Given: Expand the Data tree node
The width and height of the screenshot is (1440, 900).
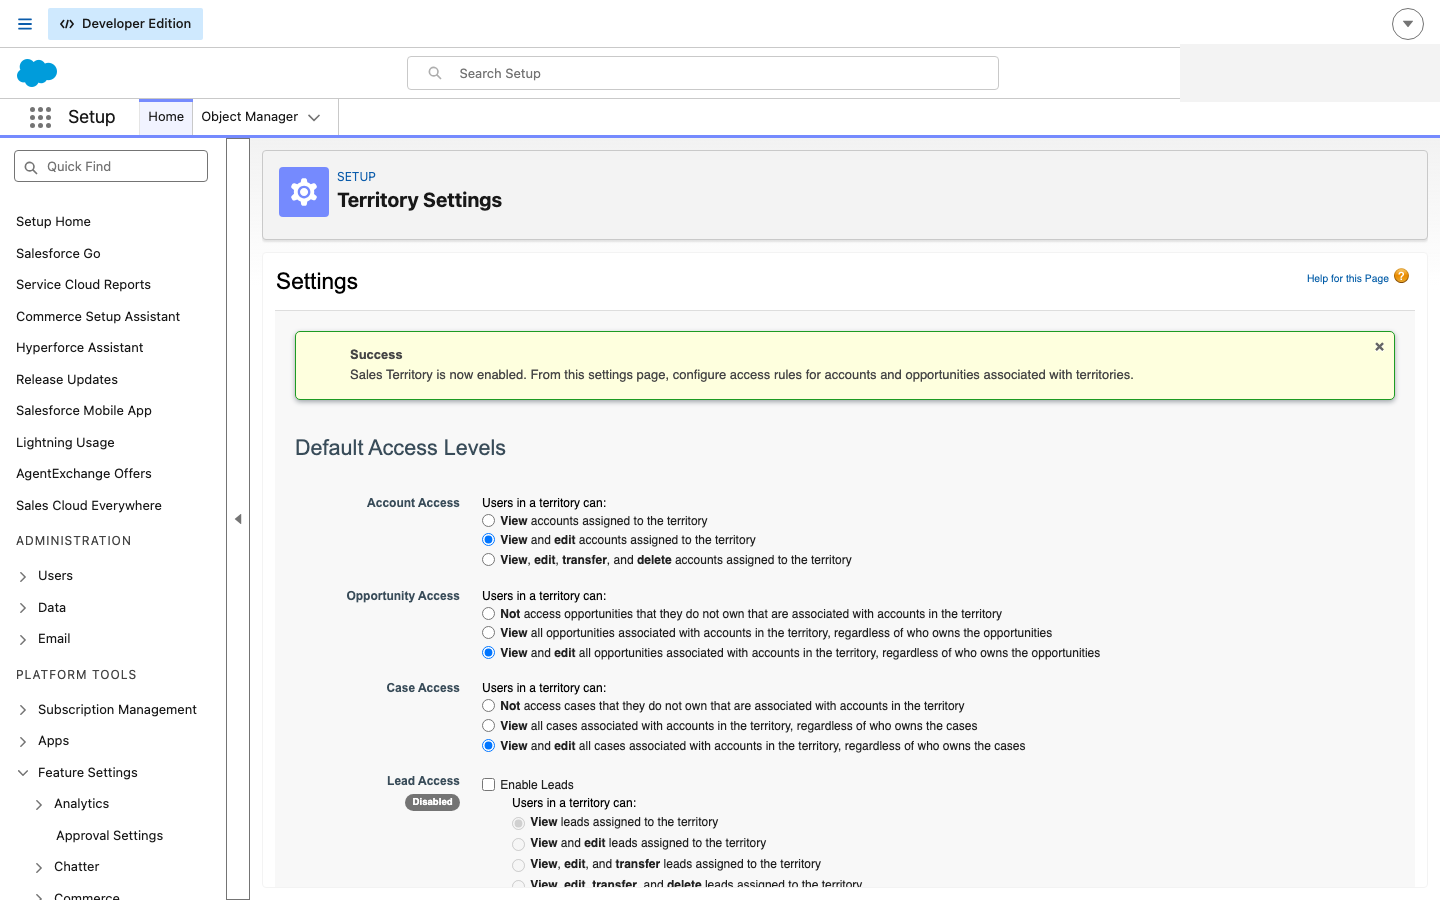Looking at the screenshot, I should tap(23, 608).
